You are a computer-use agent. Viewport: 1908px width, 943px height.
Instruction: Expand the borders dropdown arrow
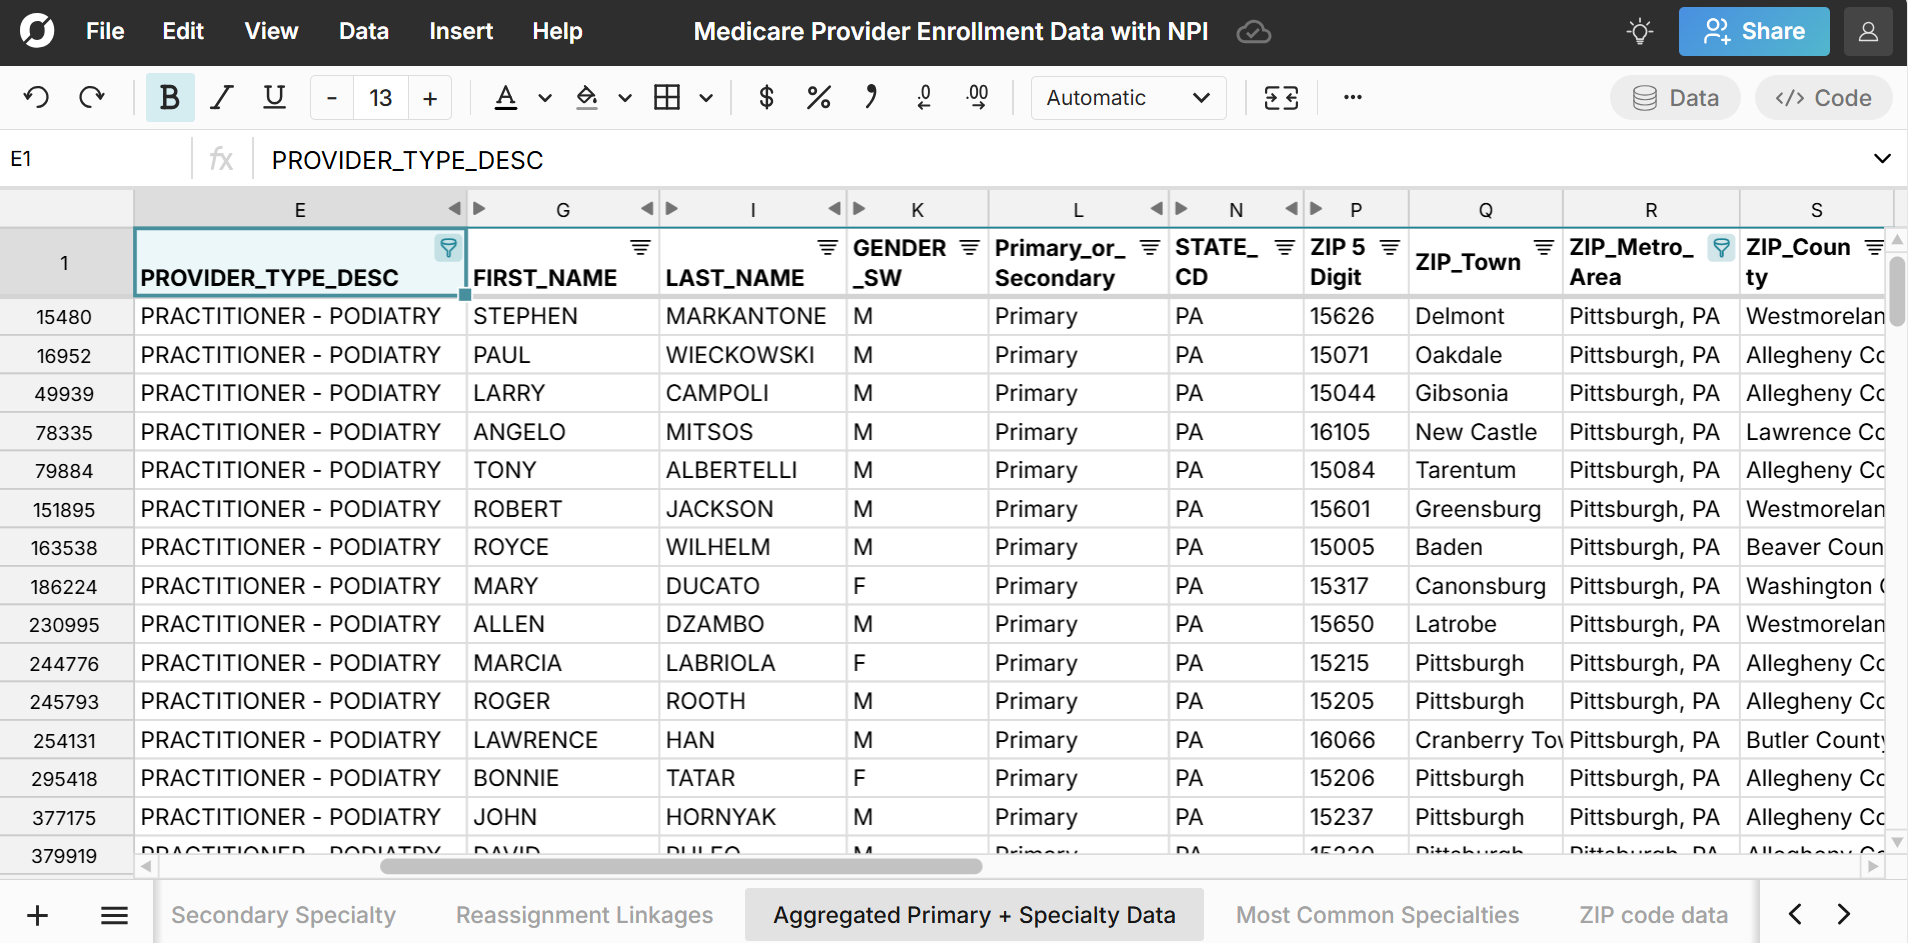point(706,98)
